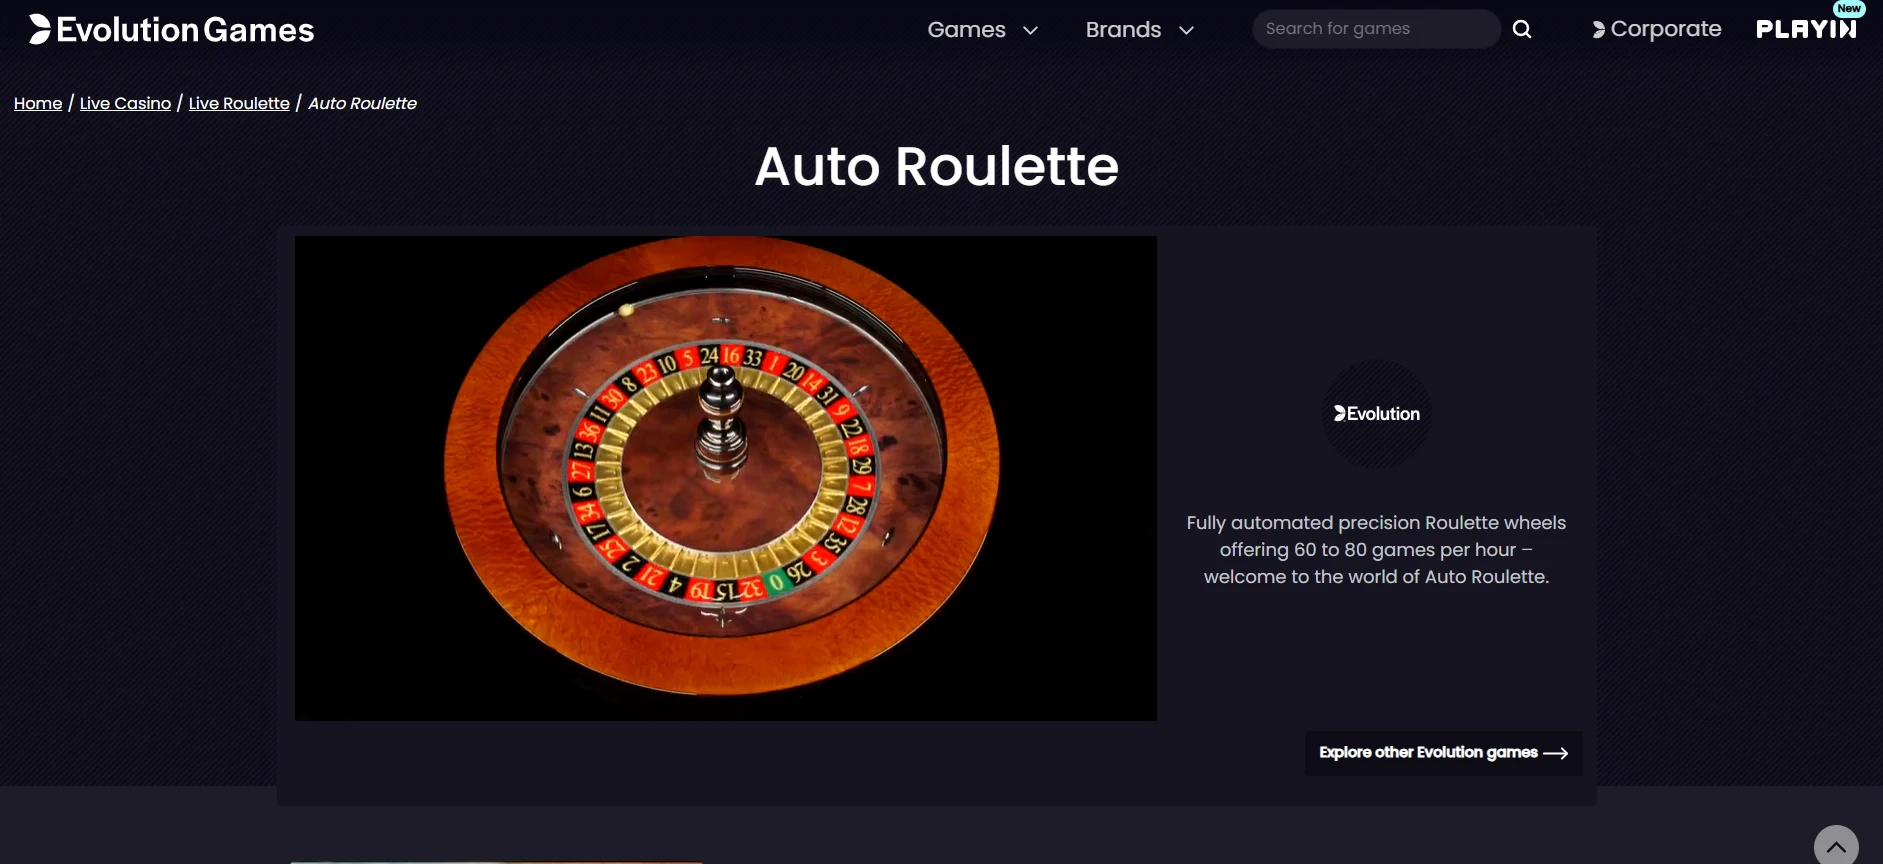This screenshot has height=864, width=1883.
Task: Expand the Brands dropdown chevron
Action: tap(1186, 31)
